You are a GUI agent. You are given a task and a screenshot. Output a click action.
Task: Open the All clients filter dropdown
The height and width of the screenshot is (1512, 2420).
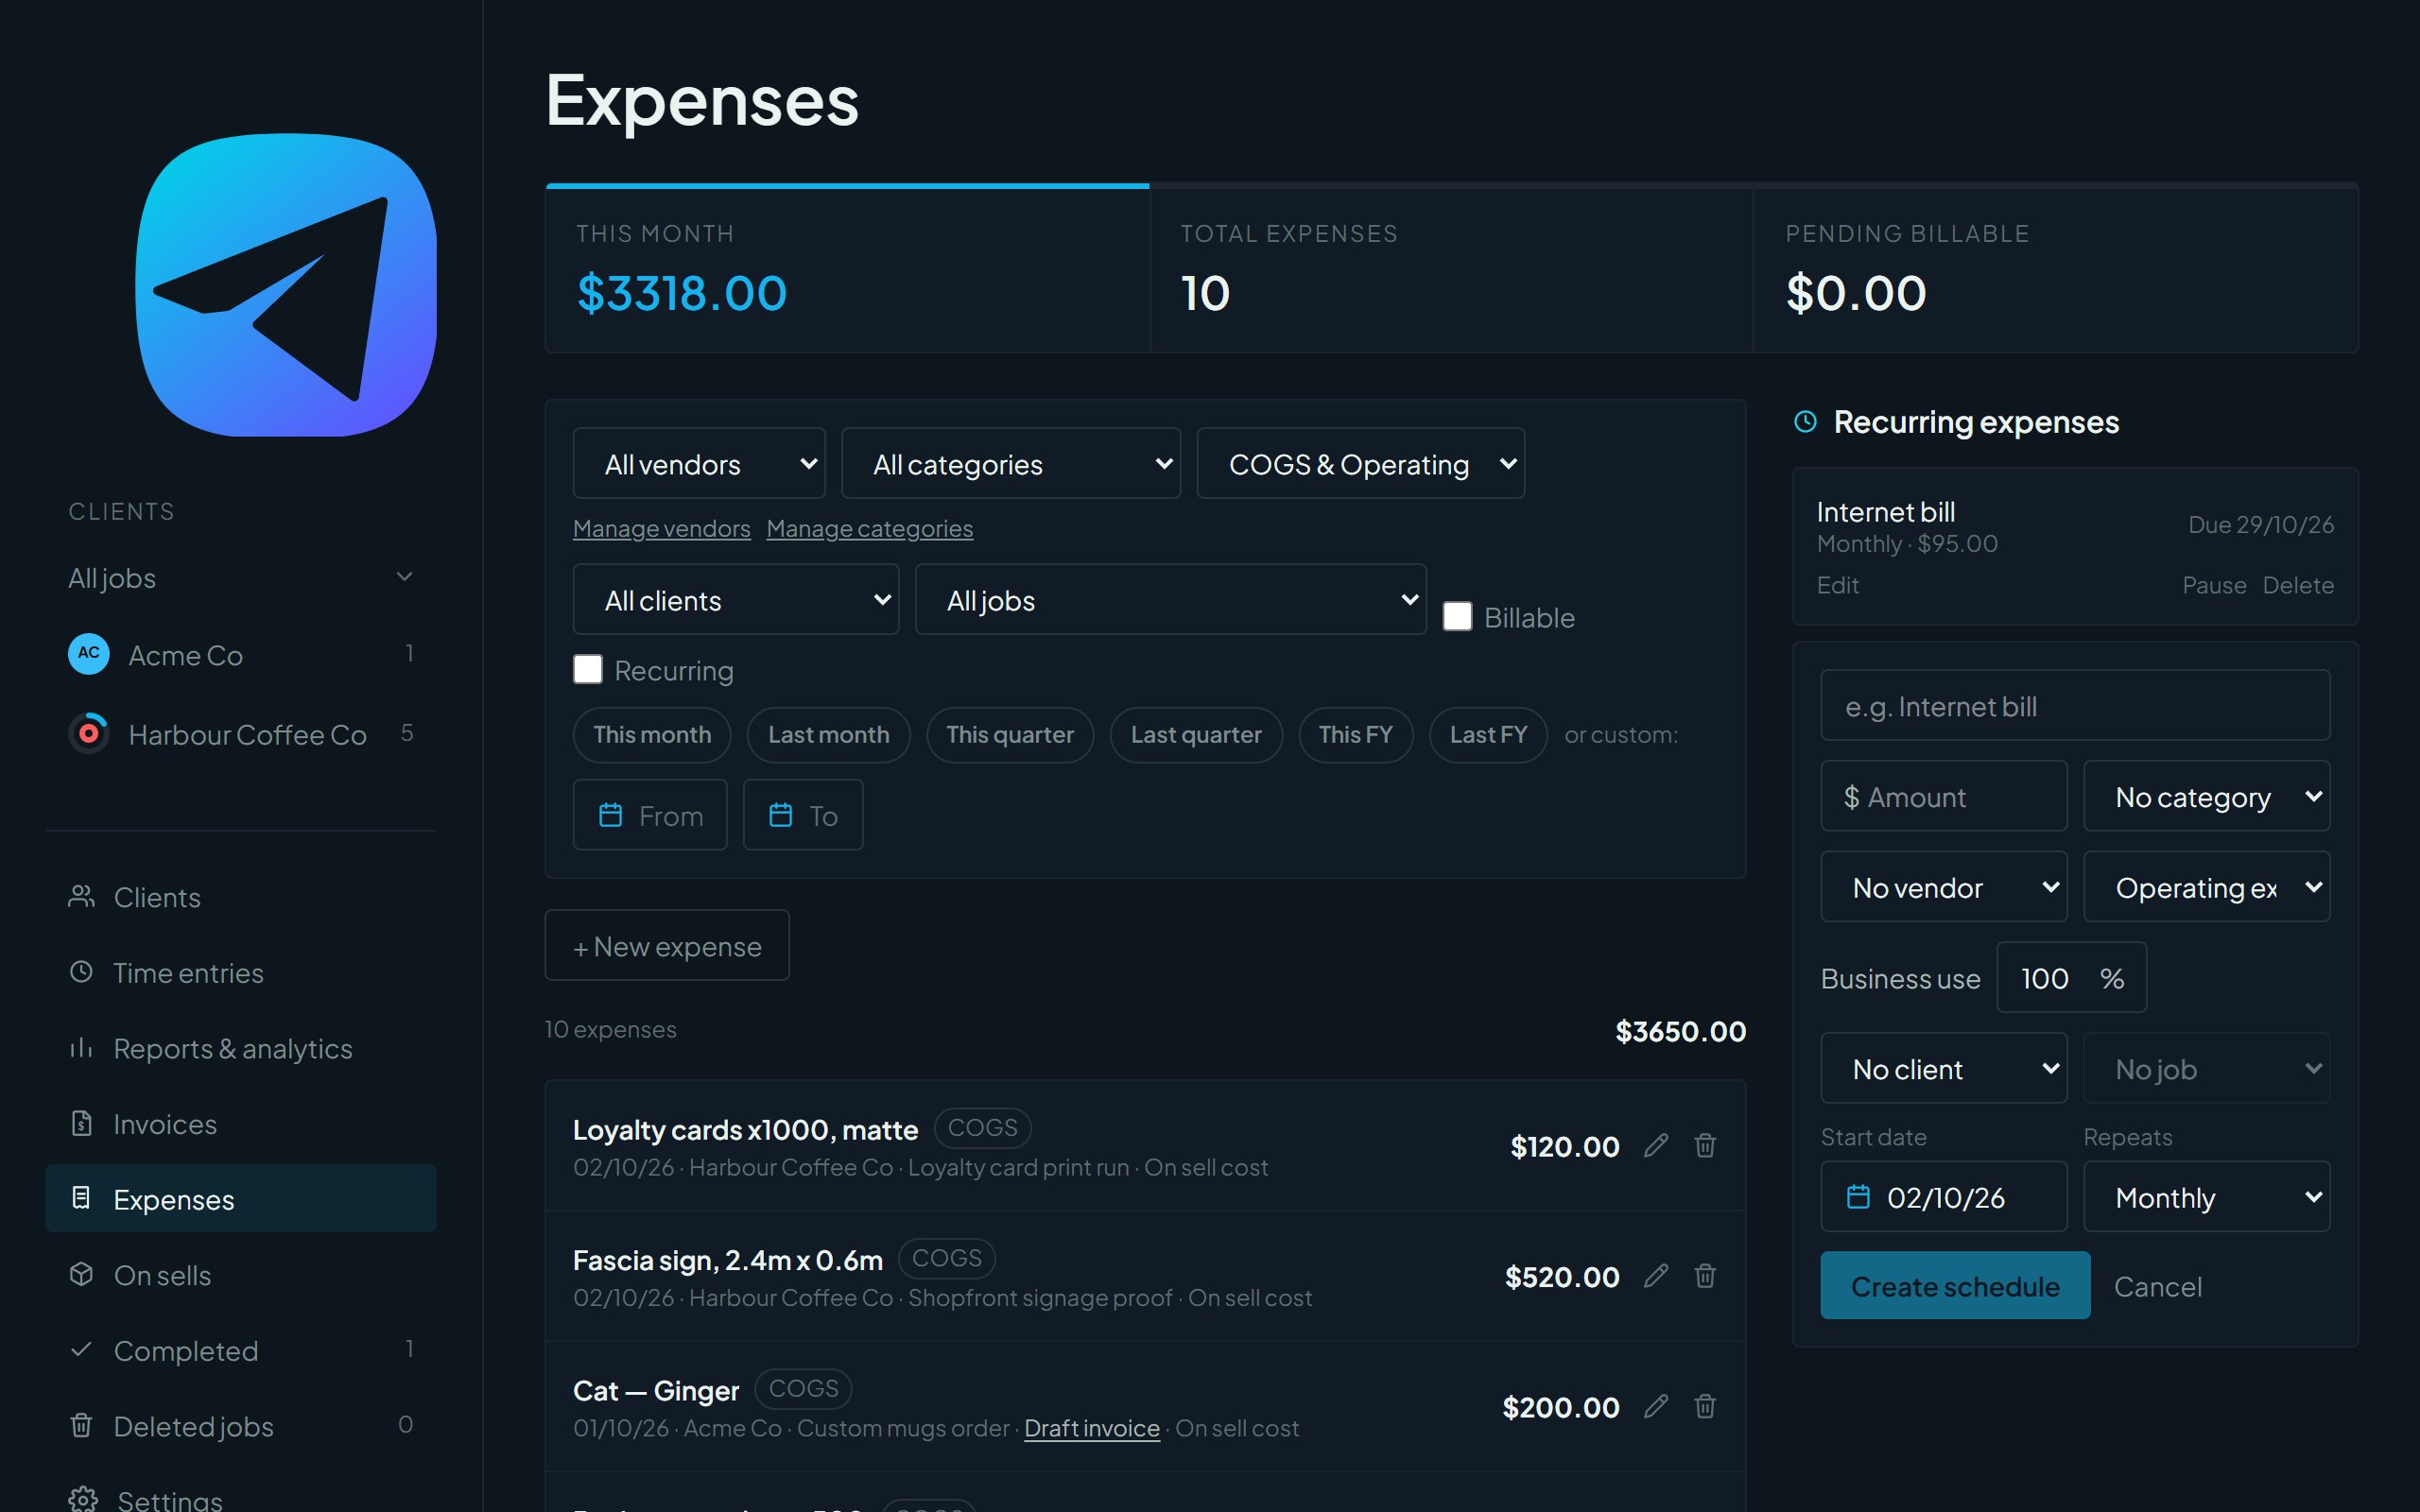(736, 599)
